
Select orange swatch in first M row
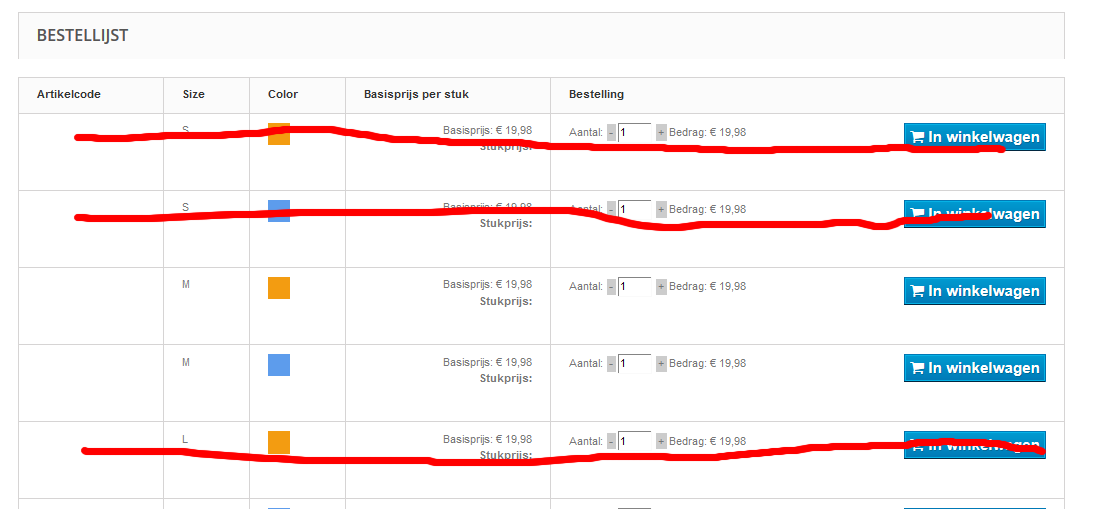click(279, 288)
